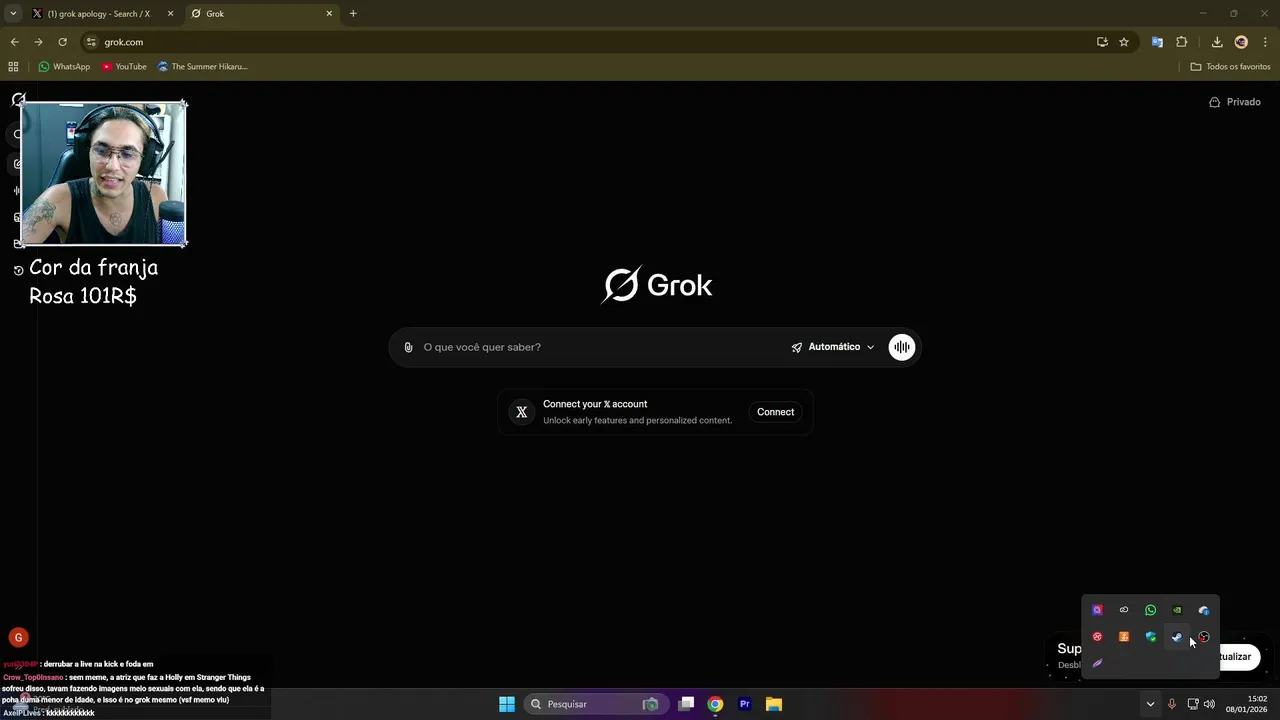Start voice mode with the waveform button
Screen dimensions: 1280x720
(902, 347)
